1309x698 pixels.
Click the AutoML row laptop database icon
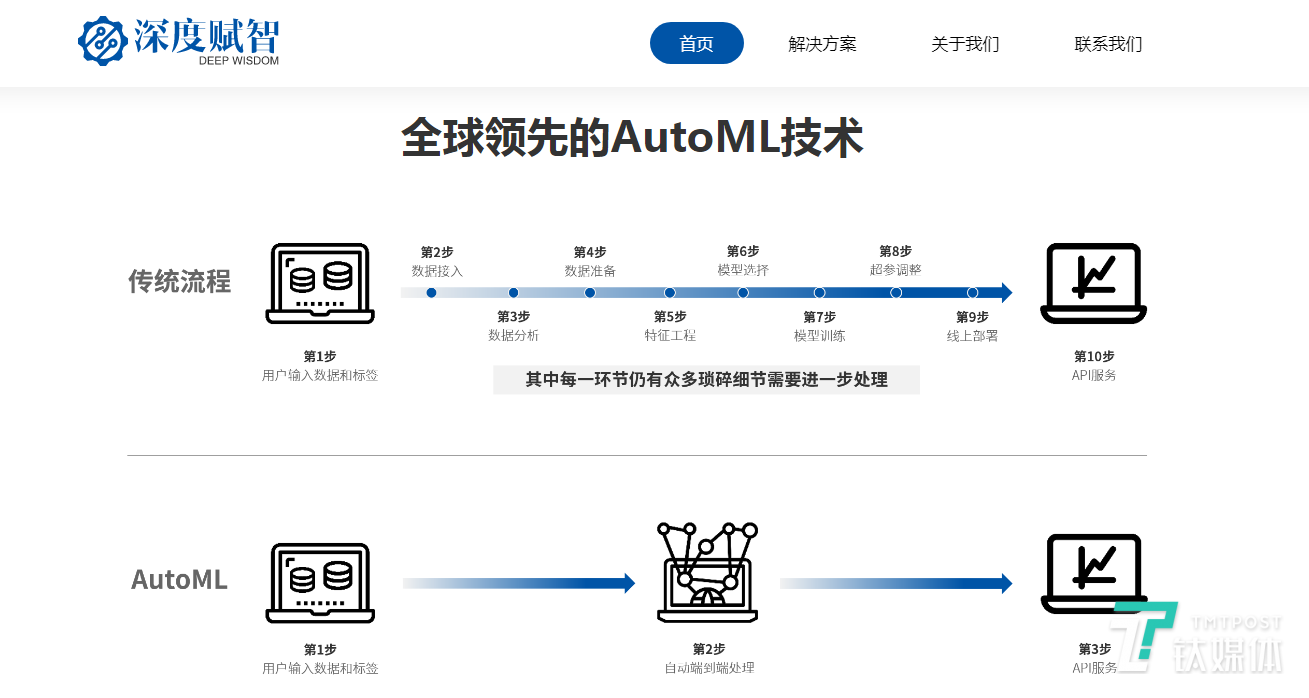point(320,584)
